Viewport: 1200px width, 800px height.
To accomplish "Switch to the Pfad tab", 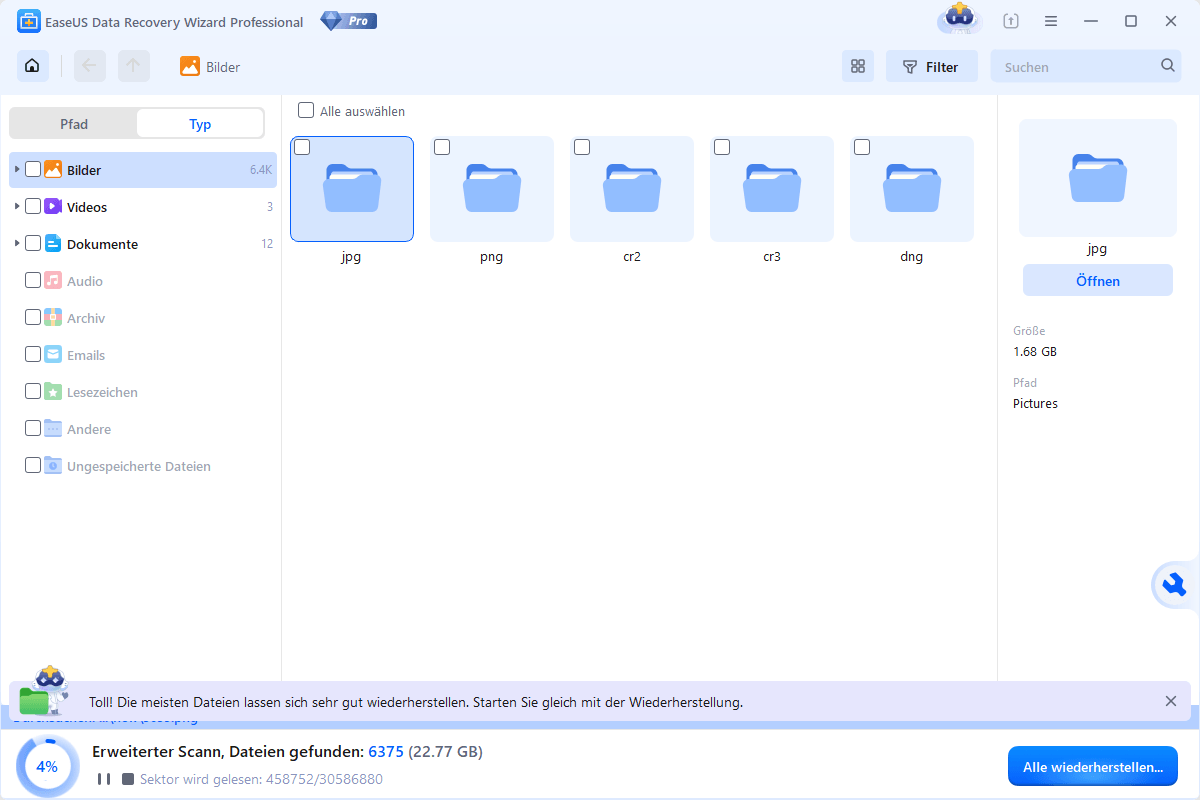I will pos(74,124).
